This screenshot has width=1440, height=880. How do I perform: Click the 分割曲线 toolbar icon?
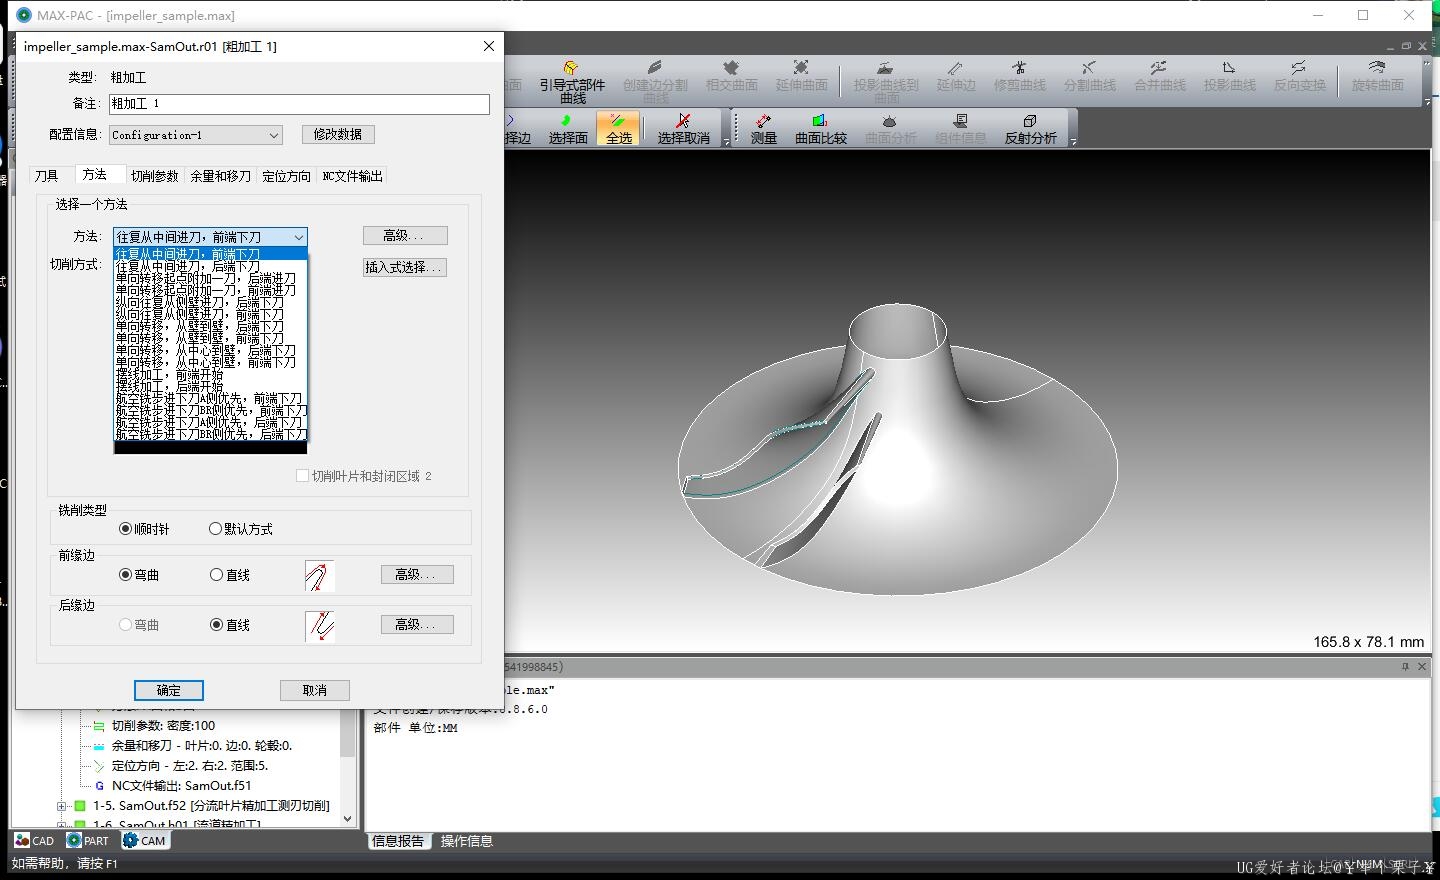tap(1089, 76)
